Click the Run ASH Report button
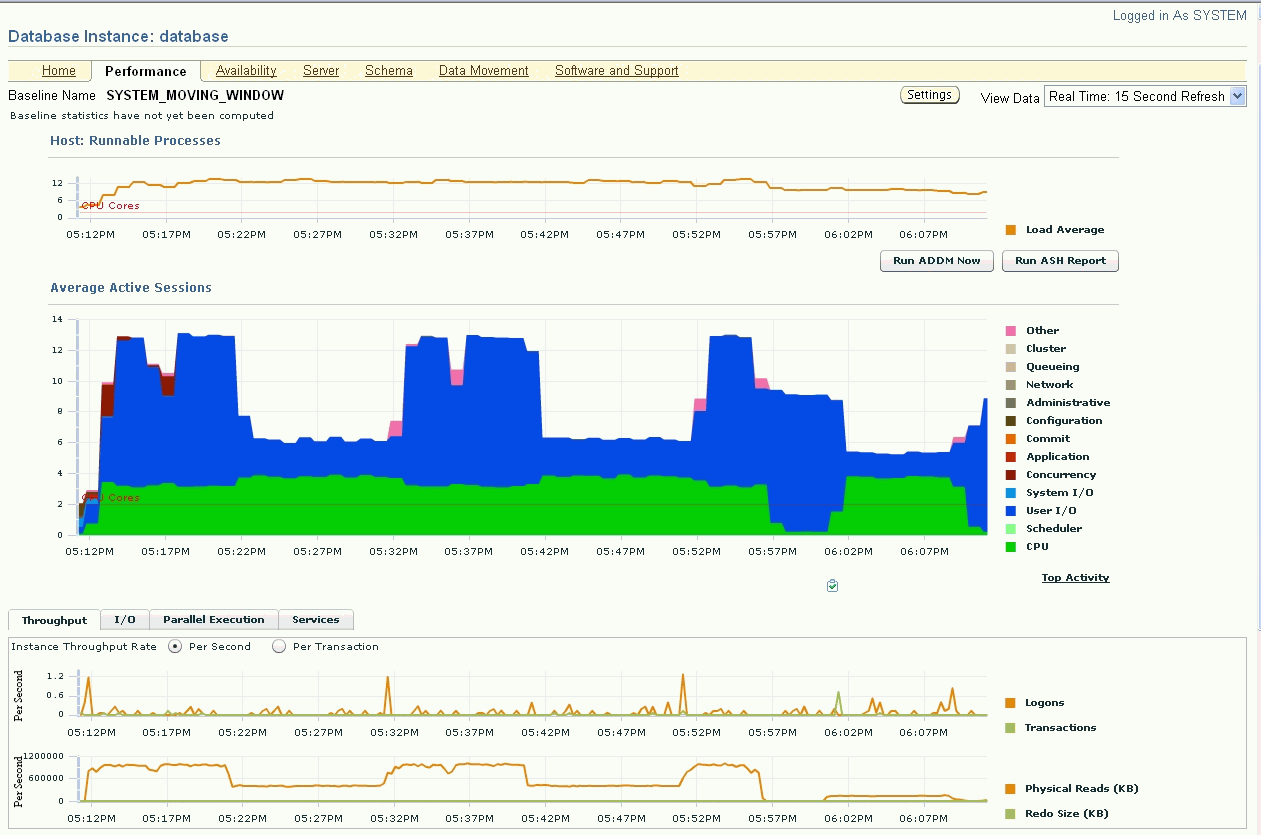The width and height of the screenshot is (1261, 835). click(1060, 260)
